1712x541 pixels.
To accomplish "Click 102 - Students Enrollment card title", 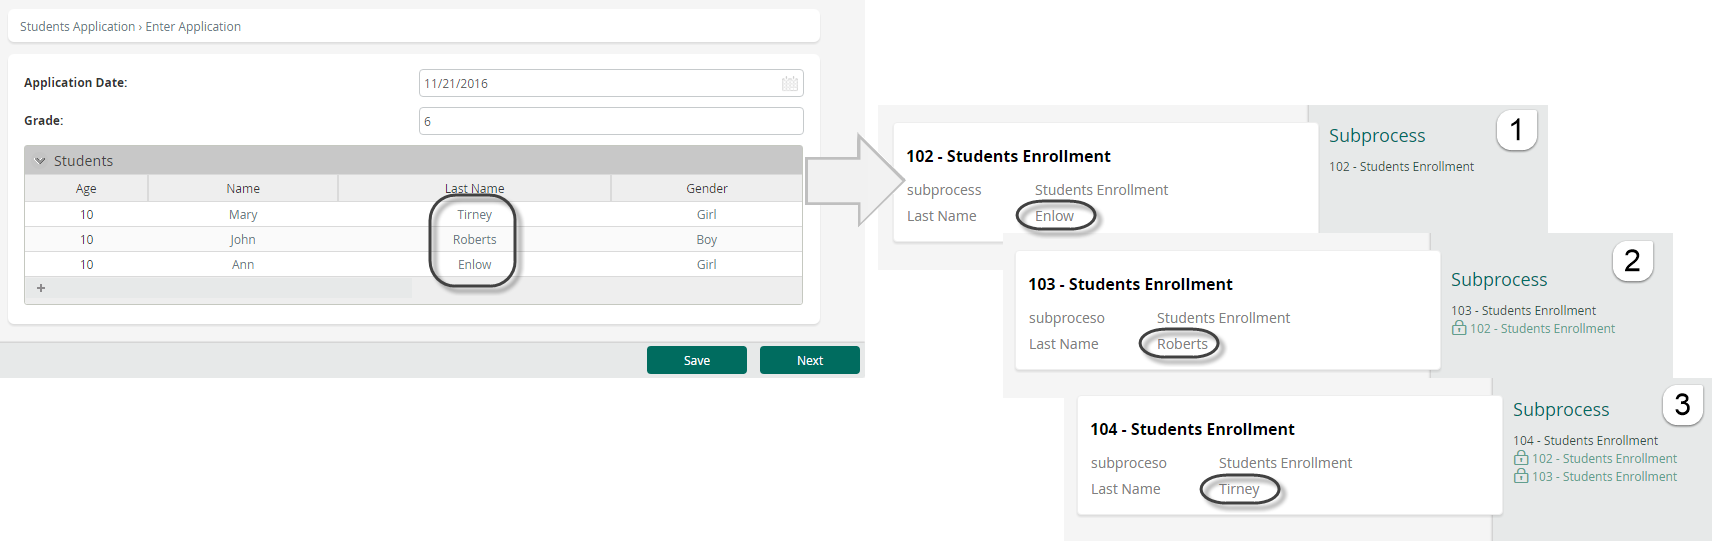I will (1008, 156).
